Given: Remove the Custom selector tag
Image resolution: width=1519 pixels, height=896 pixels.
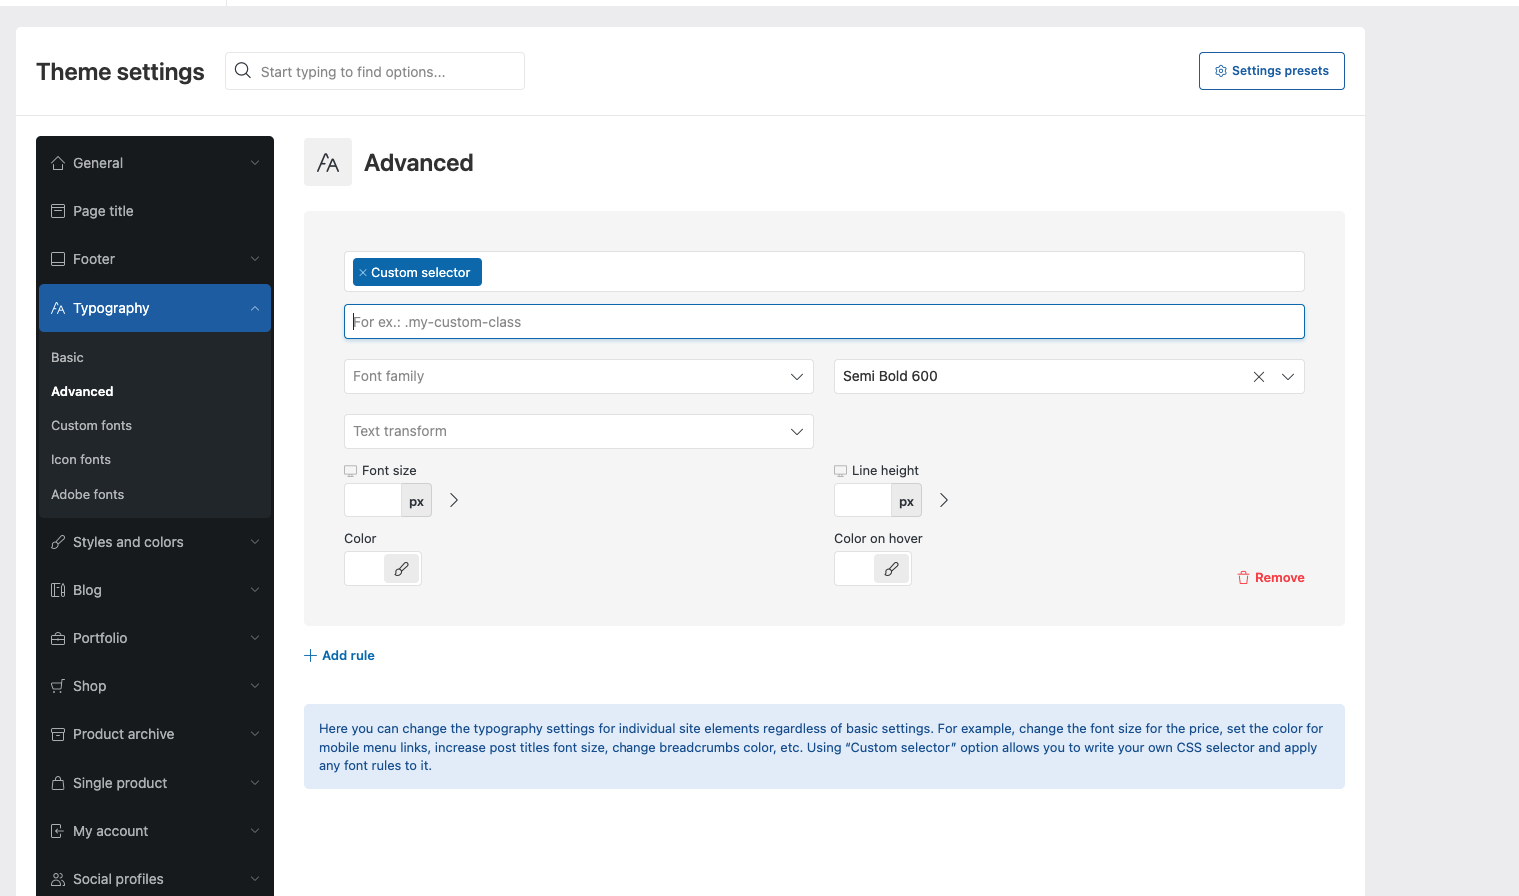Looking at the screenshot, I should [363, 273].
